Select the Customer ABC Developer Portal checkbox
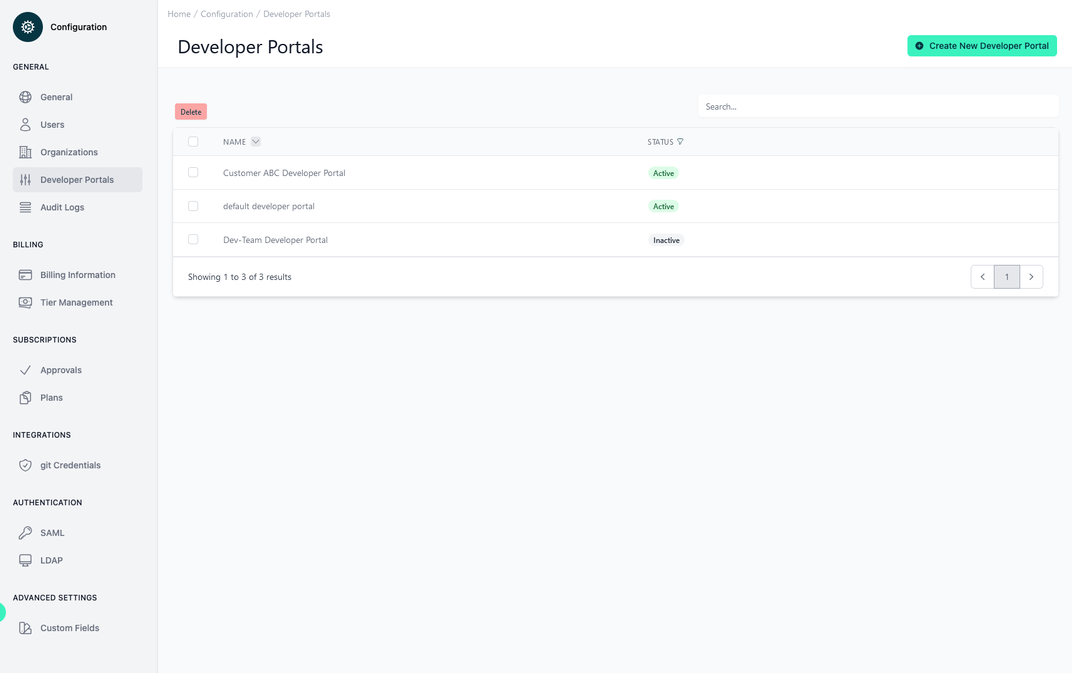The width and height of the screenshot is (1072, 673). point(193,172)
